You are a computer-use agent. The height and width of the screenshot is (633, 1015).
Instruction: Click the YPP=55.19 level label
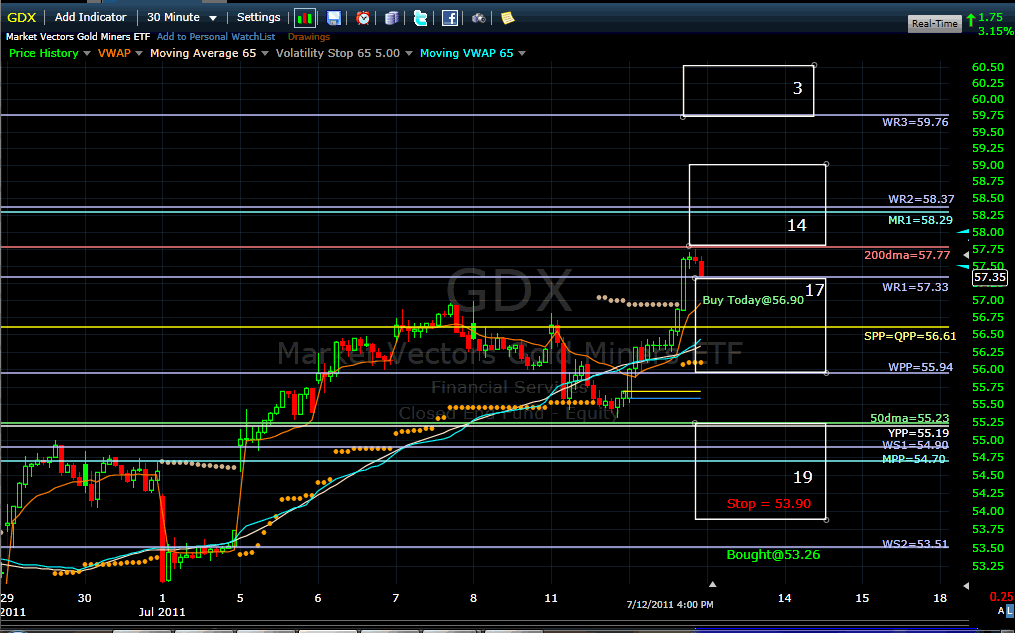tap(918, 433)
